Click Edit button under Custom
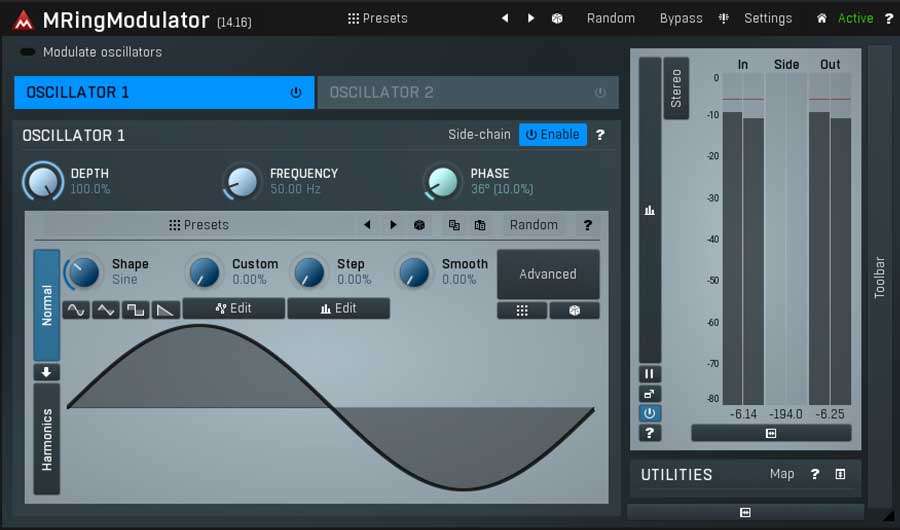The width and height of the screenshot is (900, 530). pos(234,308)
